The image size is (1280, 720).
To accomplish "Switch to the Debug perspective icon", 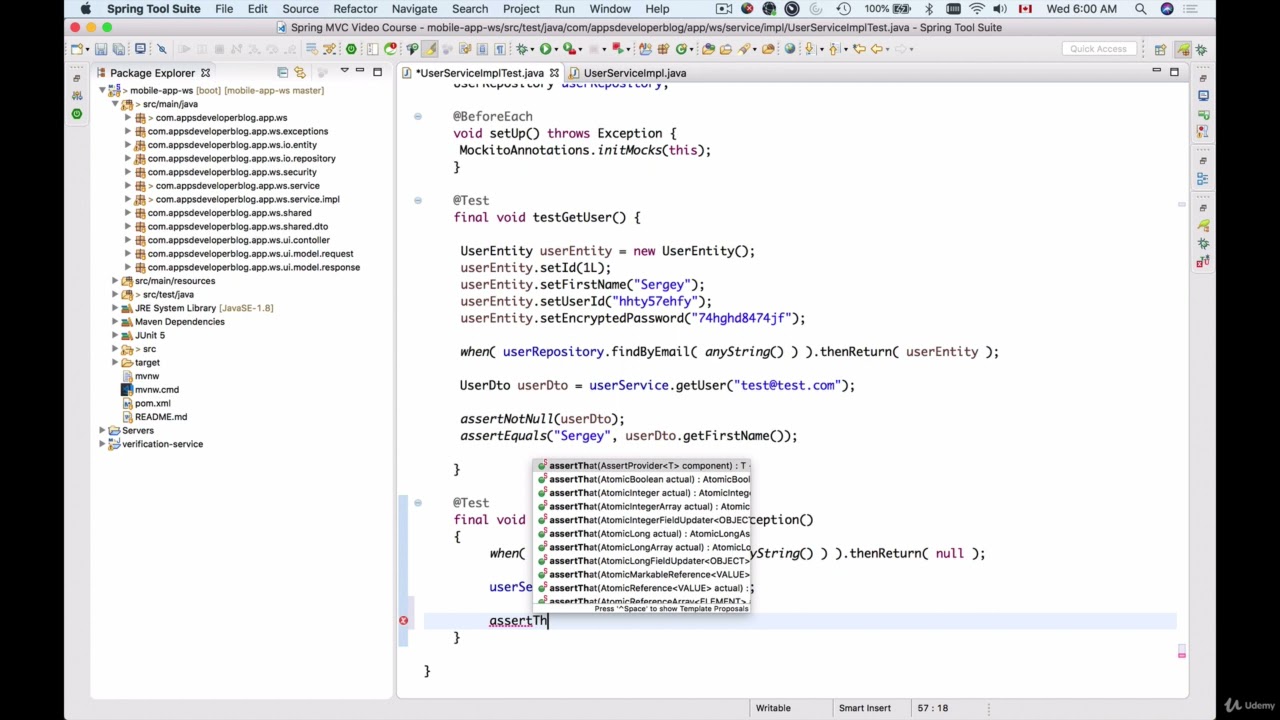I will coord(1202,48).
